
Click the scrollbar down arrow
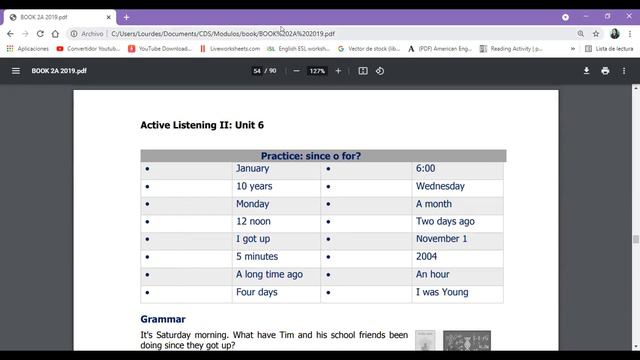coord(636,347)
